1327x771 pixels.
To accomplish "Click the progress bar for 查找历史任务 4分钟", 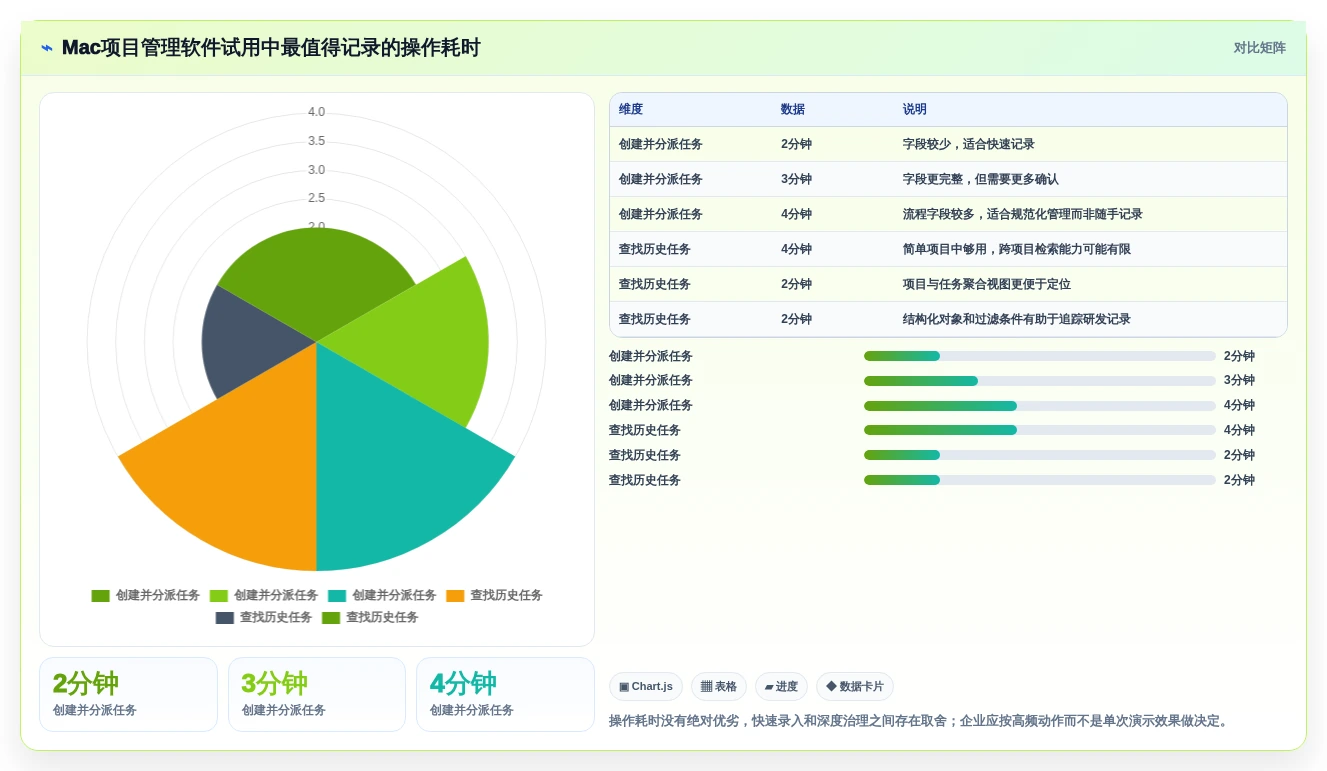I will 1040,430.
